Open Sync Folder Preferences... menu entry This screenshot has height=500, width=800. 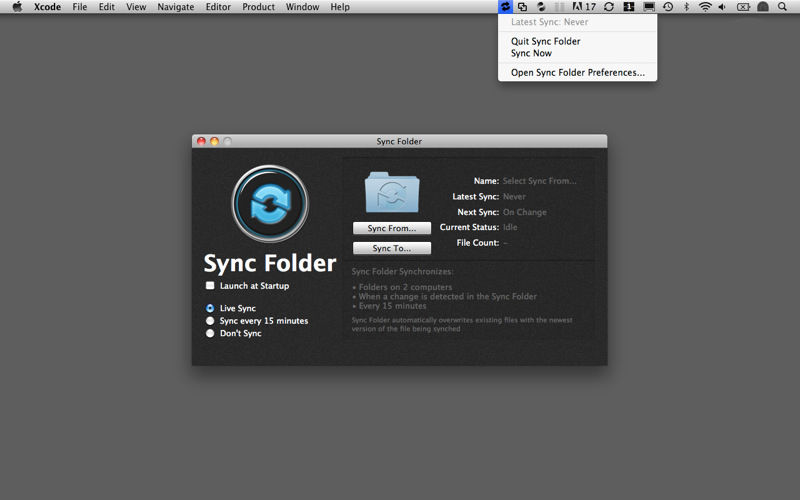click(577, 72)
